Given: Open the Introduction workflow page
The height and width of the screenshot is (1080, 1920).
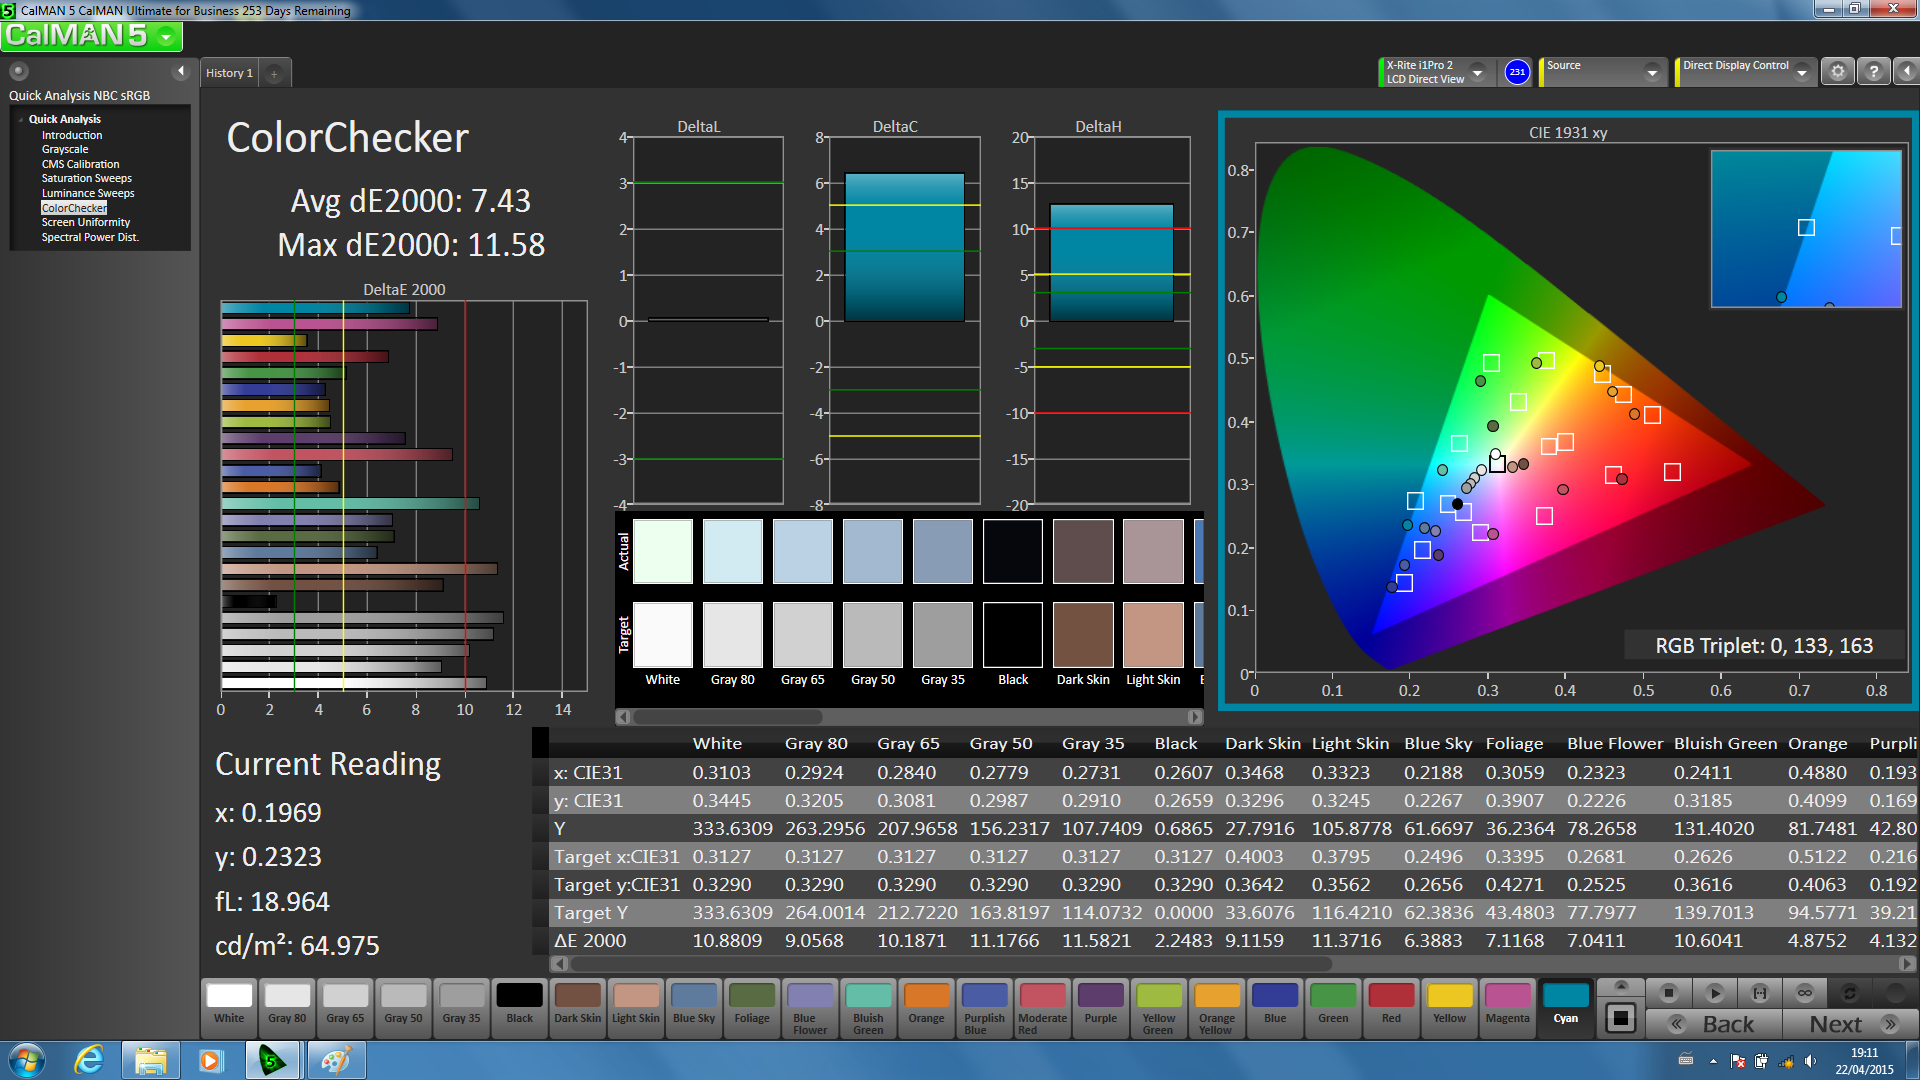Looking at the screenshot, I should [72, 135].
